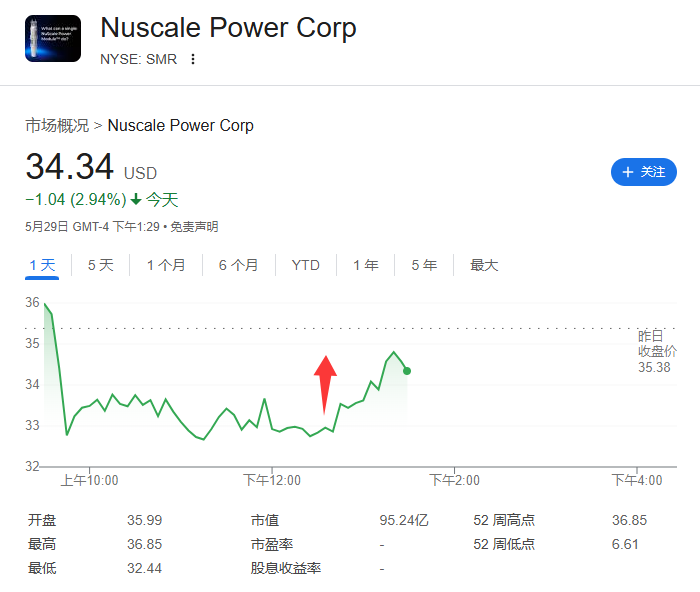Open the 5 年 chart range
700x592 pixels.
(x=424, y=265)
